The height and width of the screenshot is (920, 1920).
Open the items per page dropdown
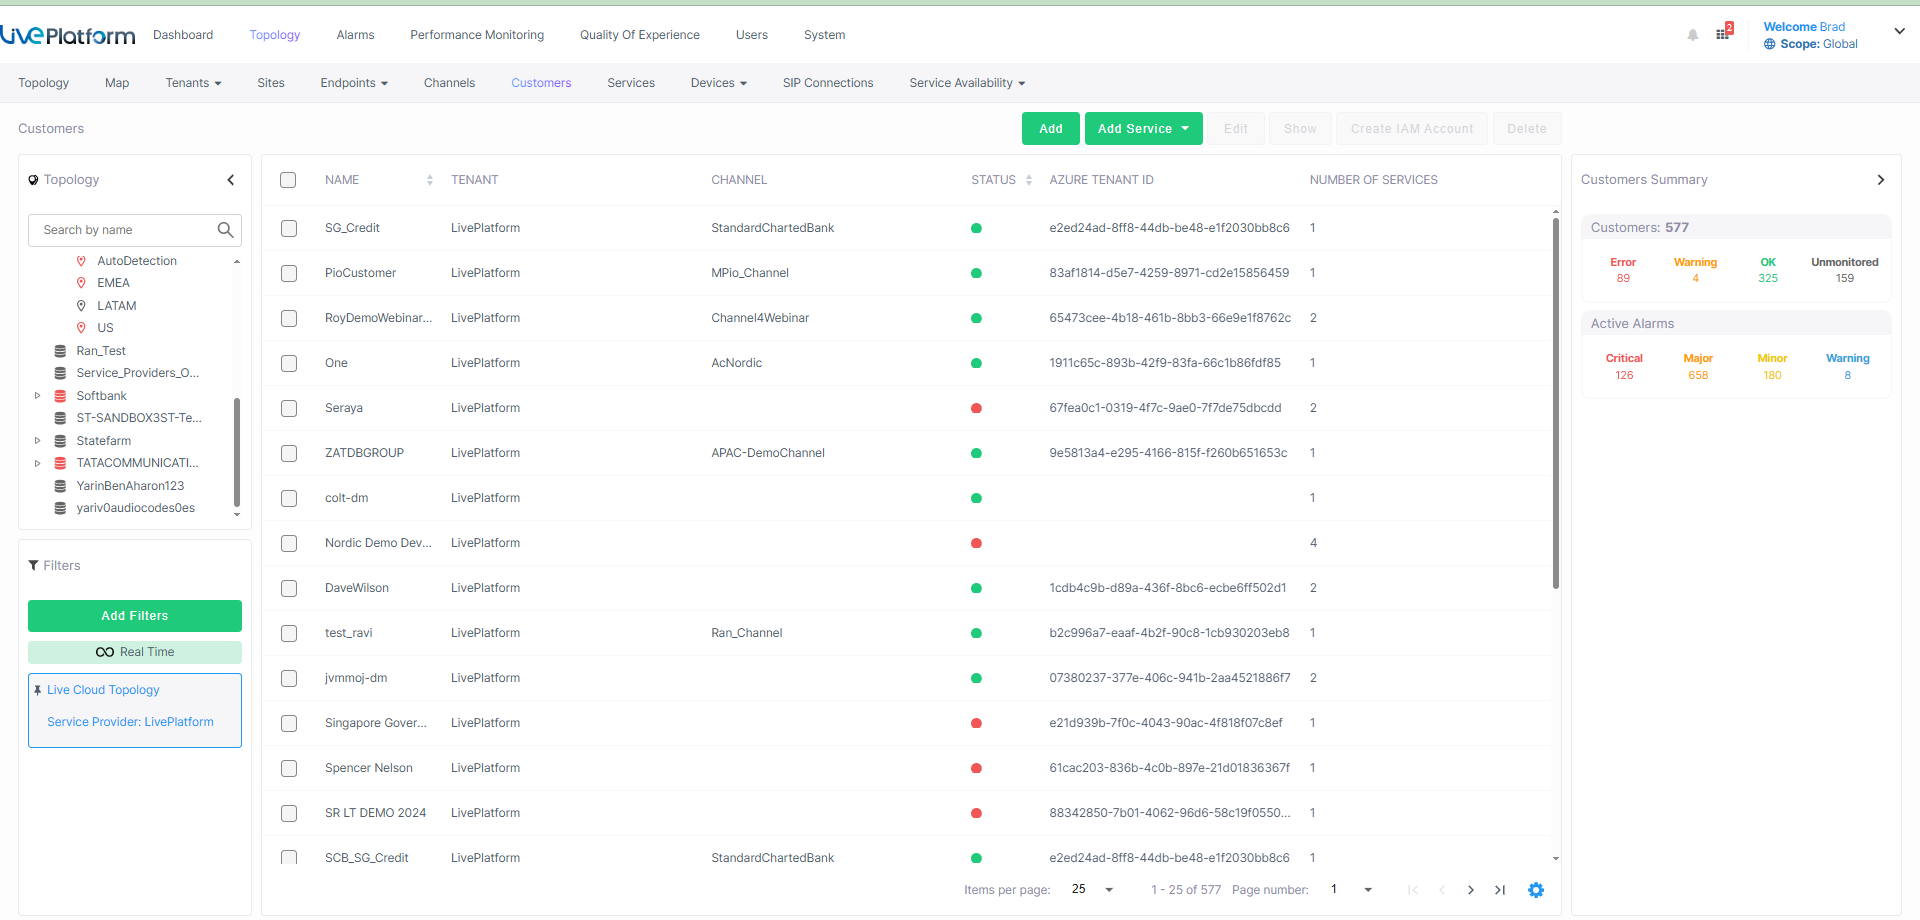click(1092, 890)
